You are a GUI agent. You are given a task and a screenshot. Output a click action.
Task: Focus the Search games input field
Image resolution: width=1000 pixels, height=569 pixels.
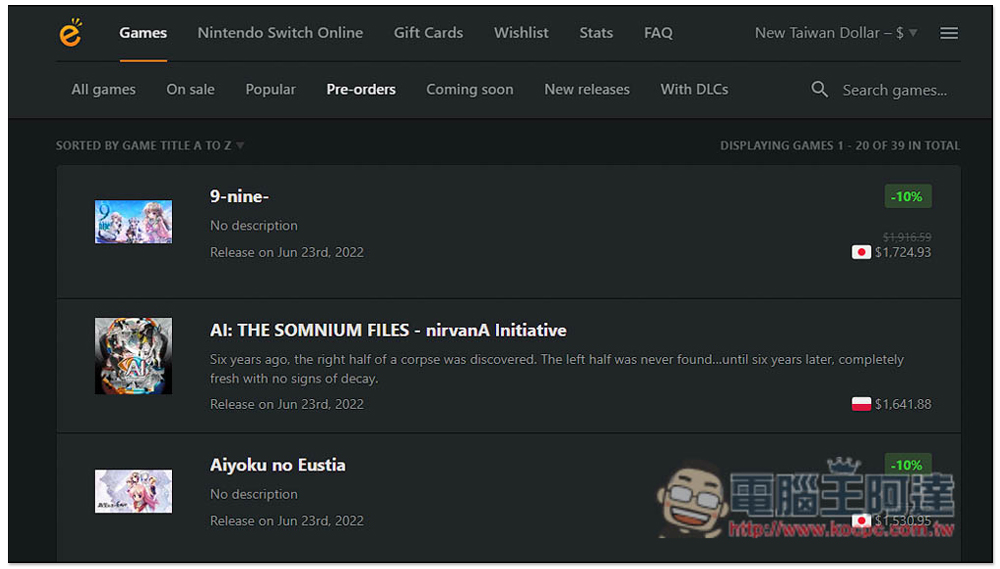click(x=894, y=90)
